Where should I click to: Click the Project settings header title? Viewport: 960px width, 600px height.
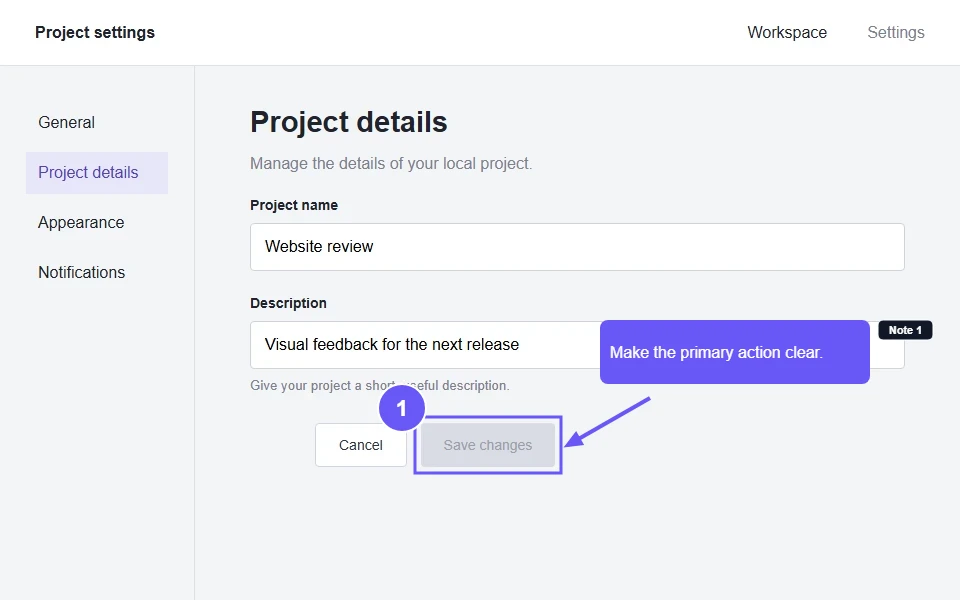[x=95, y=32]
